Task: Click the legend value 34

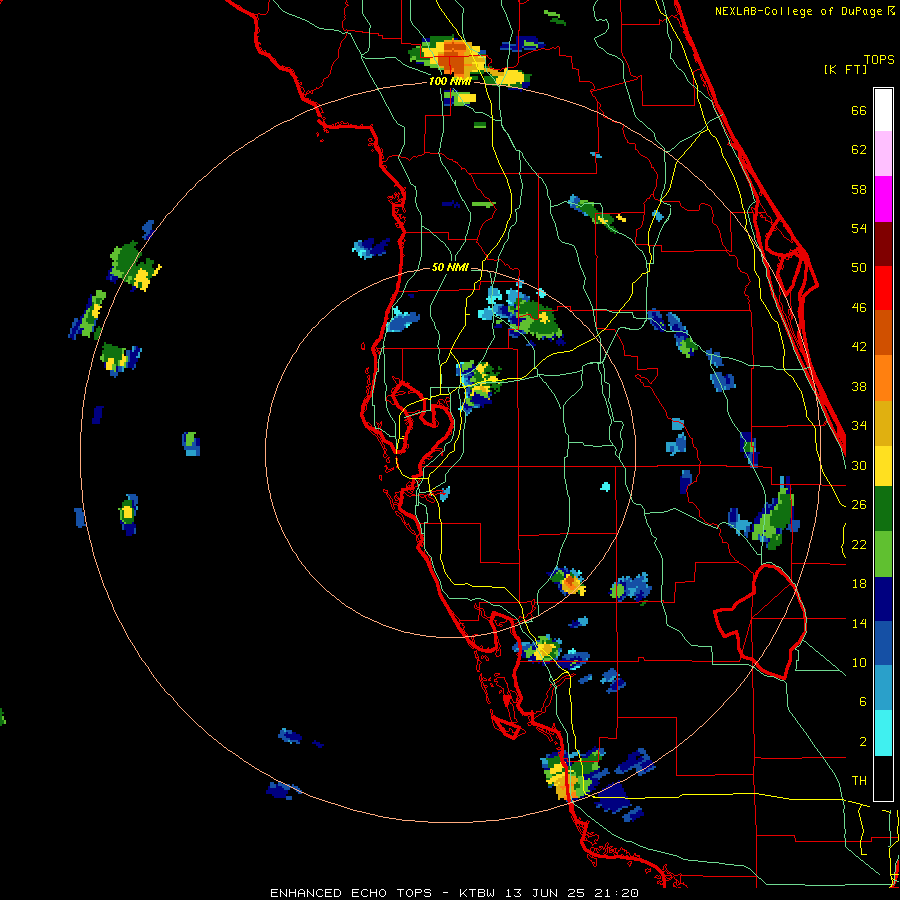Action: 859,426
